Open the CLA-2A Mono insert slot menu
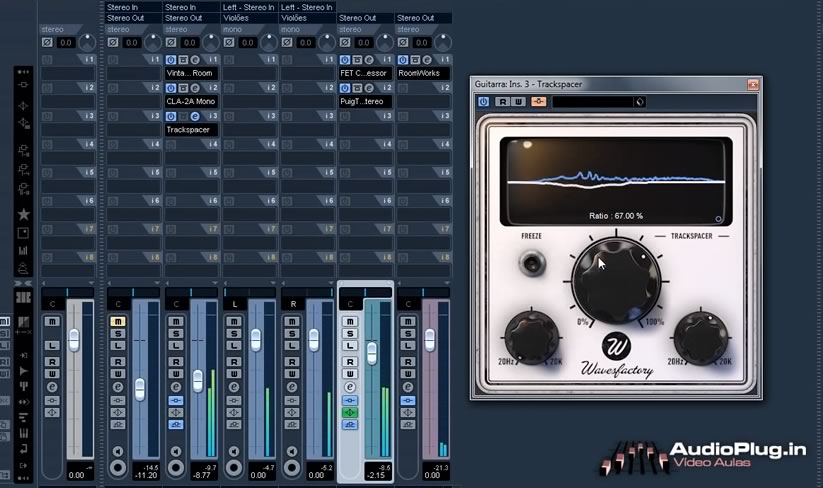The image size is (823, 488). pyautogui.click(x=192, y=101)
